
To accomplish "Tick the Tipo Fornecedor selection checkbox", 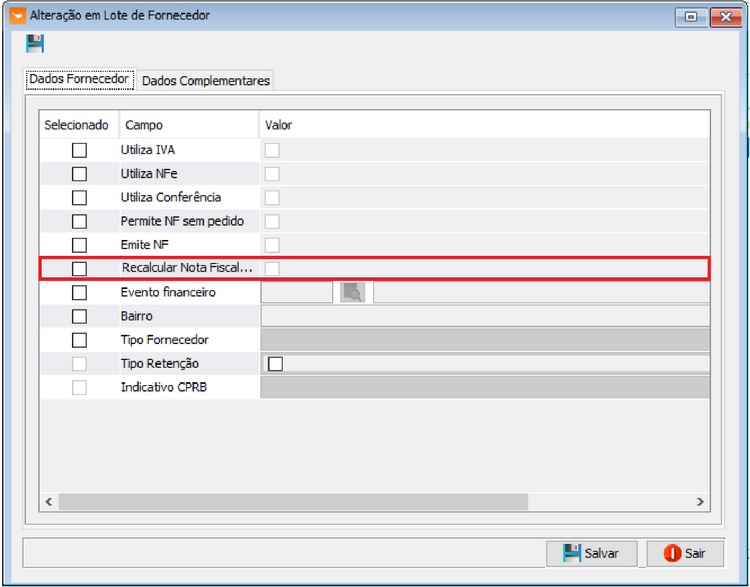I will click(x=79, y=340).
